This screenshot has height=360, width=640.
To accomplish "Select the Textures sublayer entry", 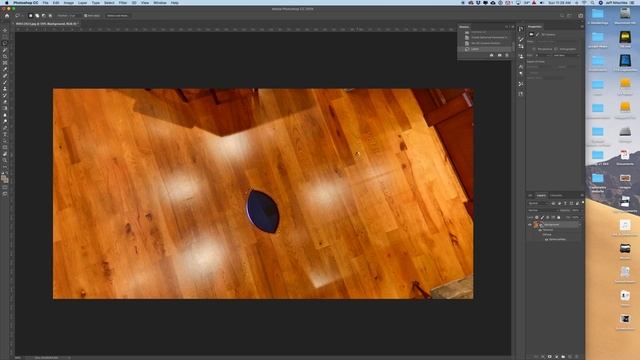I will [548, 230].
